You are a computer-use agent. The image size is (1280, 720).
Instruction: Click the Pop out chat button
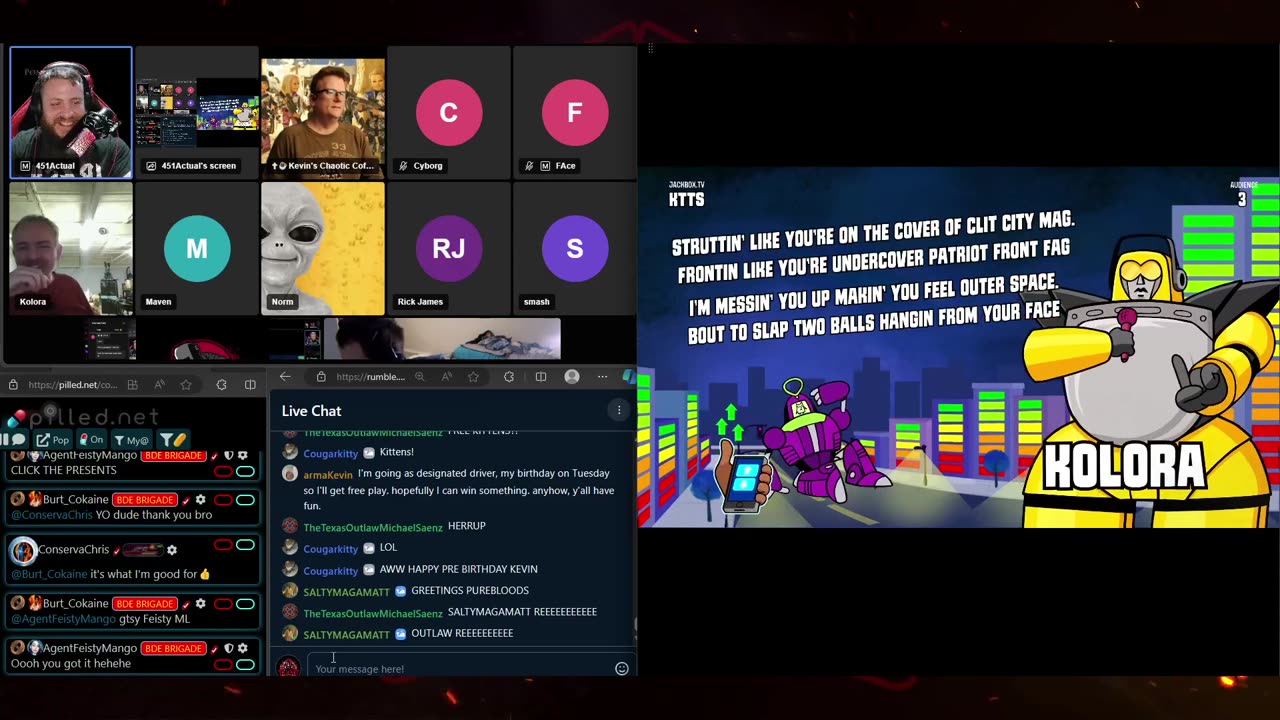(53, 440)
